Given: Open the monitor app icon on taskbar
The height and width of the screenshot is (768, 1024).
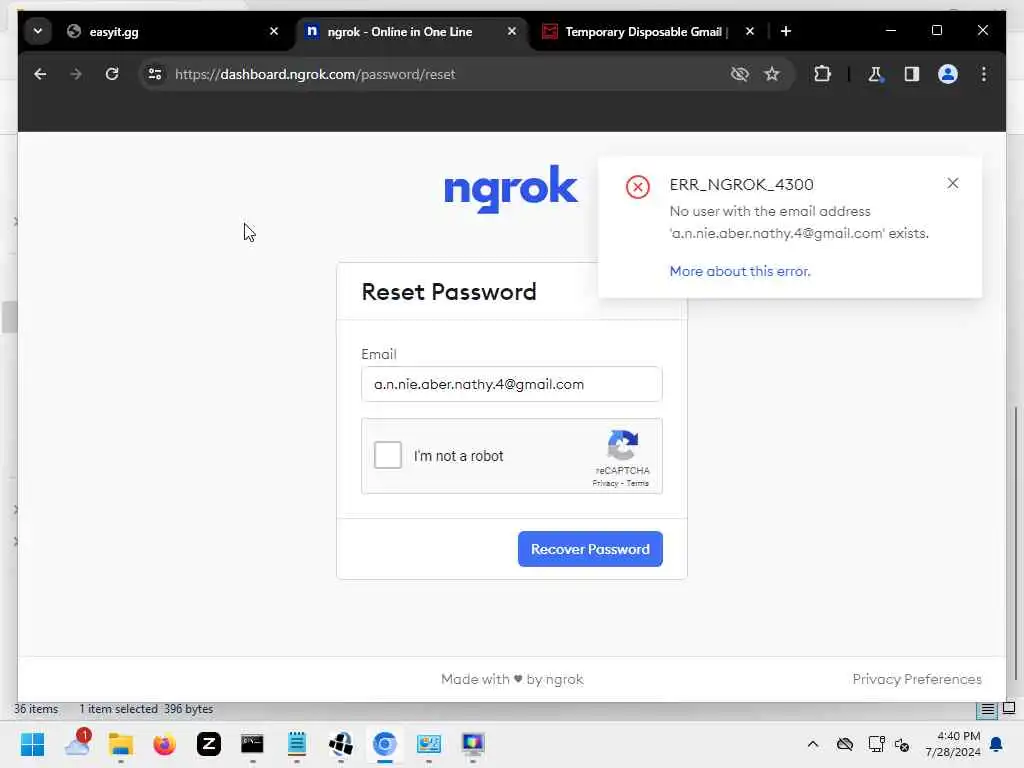Looking at the screenshot, I should tap(473, 744).
